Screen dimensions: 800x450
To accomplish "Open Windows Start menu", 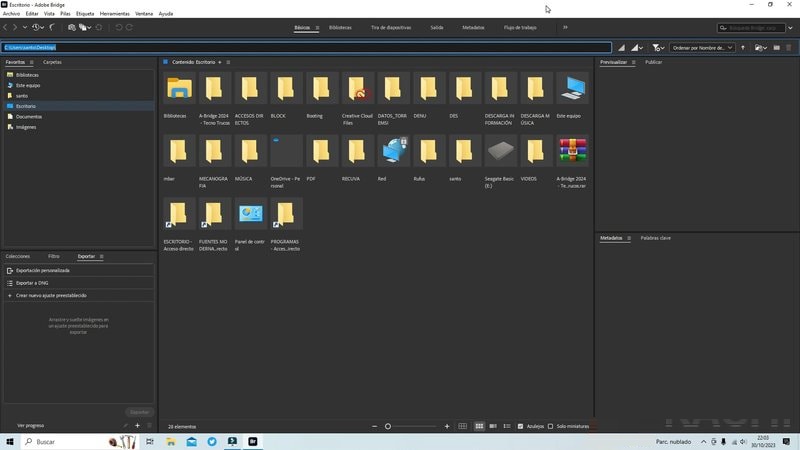I will 10,442.
